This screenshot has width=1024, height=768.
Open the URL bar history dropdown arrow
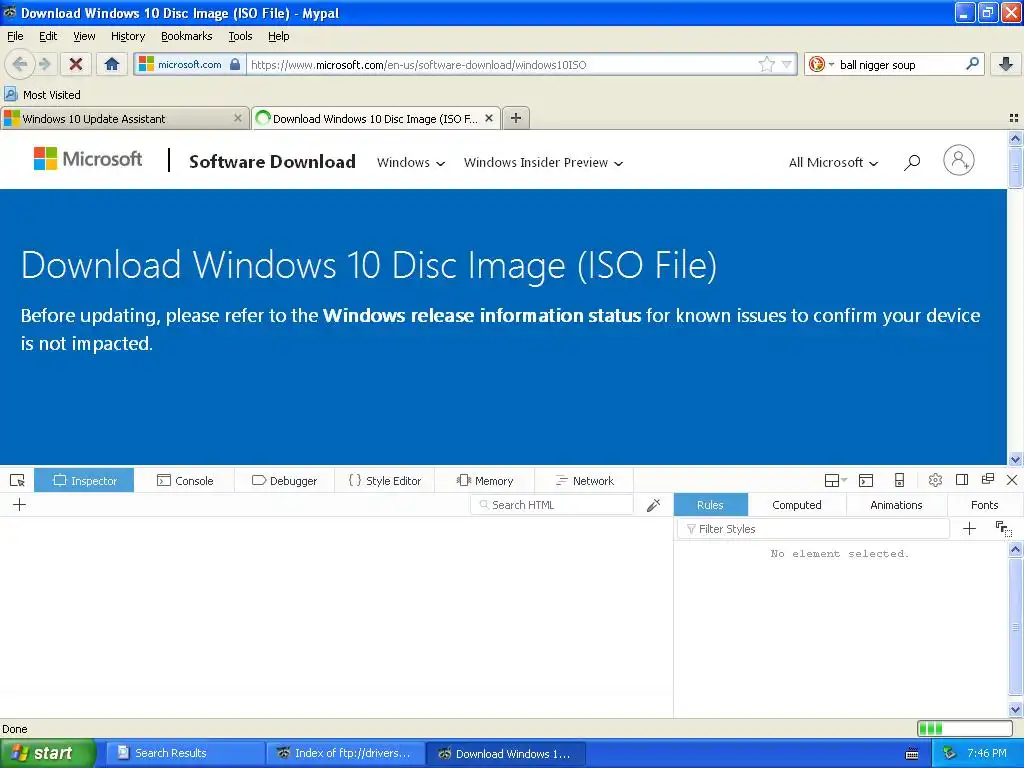pos(786,64)
